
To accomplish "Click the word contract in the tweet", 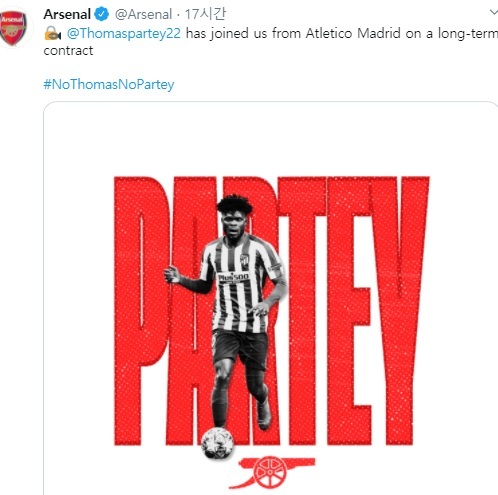I will (x=68, y=51).
